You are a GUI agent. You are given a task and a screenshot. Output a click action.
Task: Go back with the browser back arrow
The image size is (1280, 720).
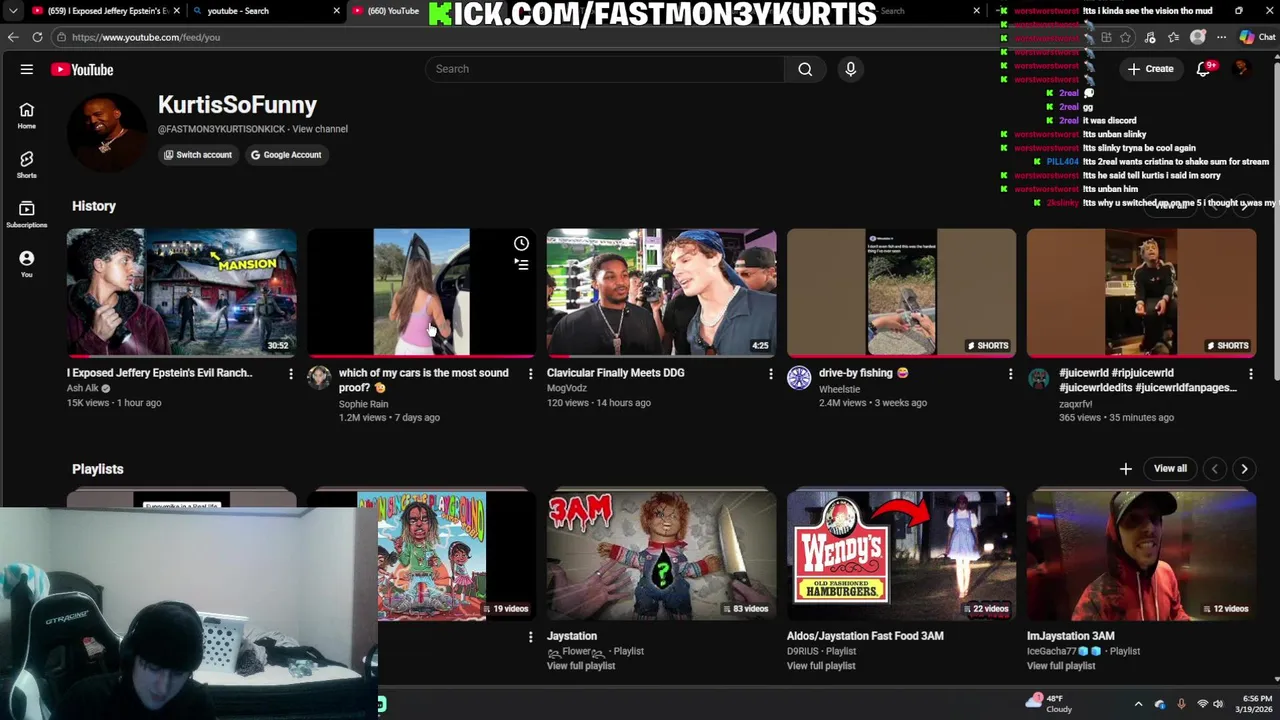click(13, 37)
